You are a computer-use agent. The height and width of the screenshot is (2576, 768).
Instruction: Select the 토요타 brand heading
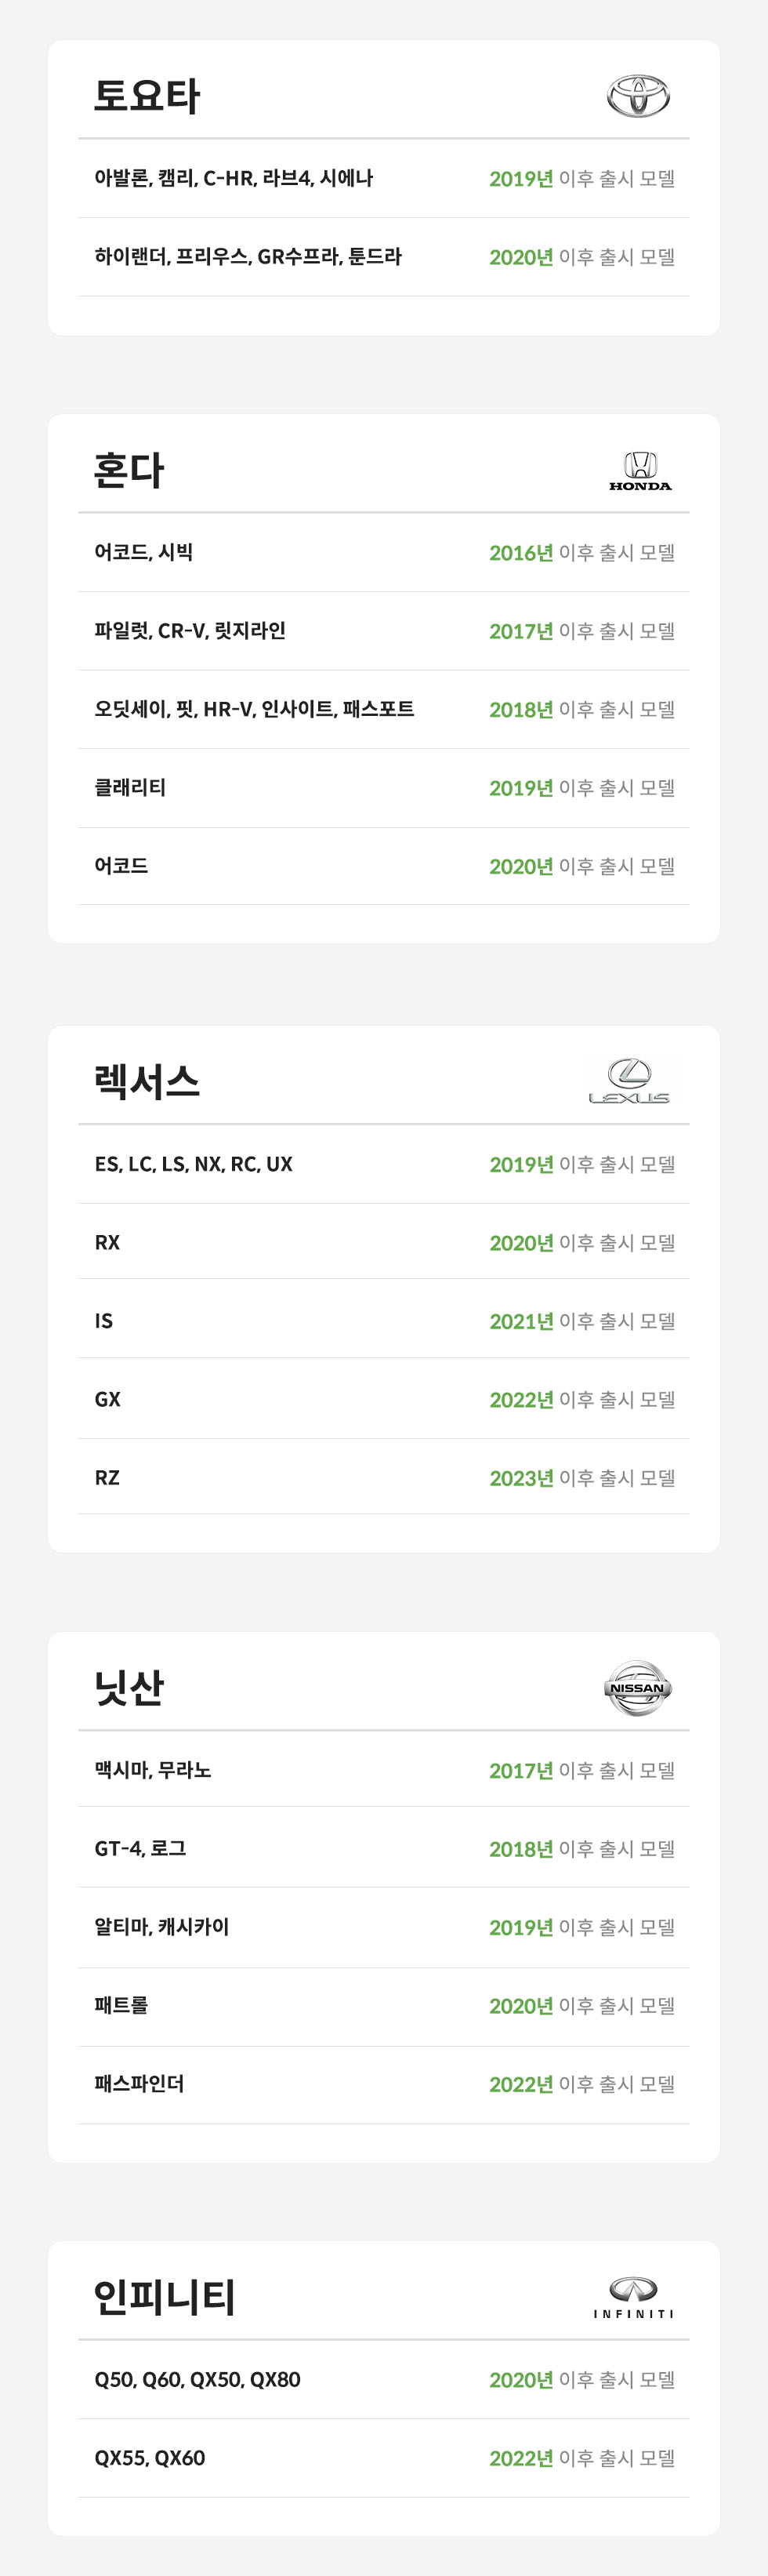pyautogui.click(x=147, y=96)
